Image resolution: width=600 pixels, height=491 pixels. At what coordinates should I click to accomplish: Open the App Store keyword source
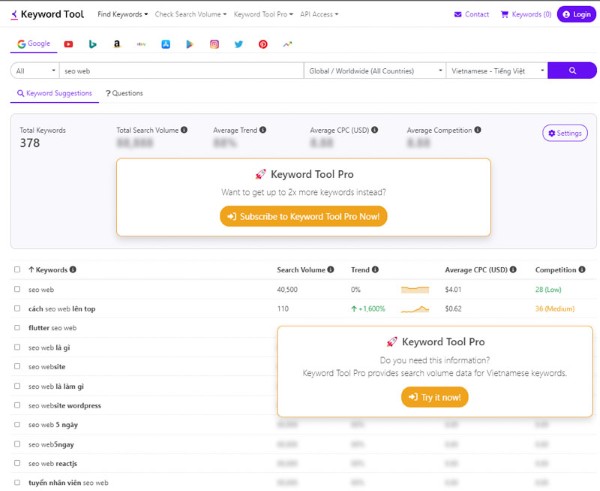coord(166,44)
